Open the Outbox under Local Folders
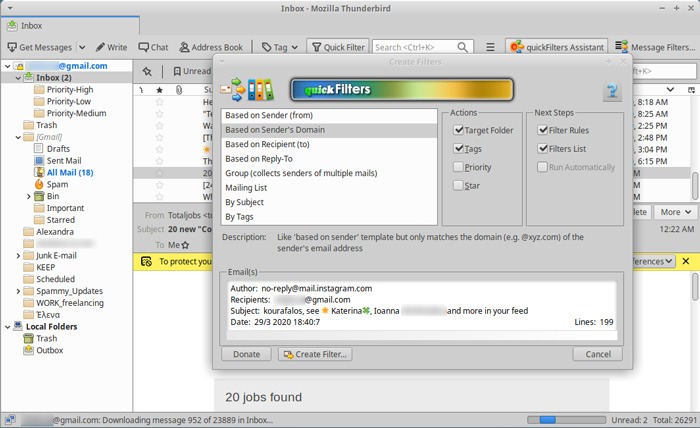700x428 pixels. [50, 350]
